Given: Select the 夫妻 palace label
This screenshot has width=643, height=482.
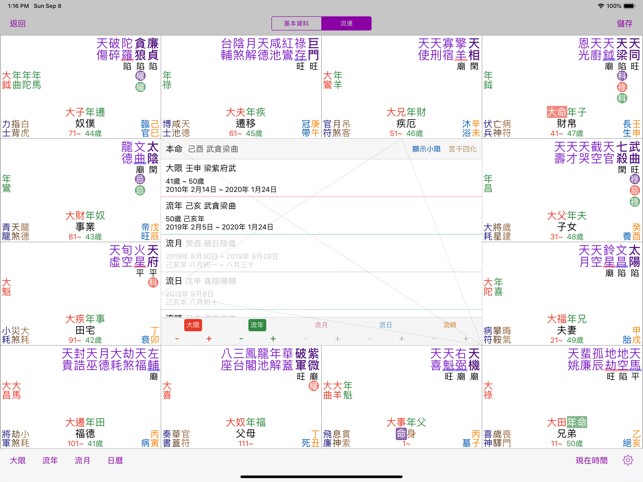Looking at the screenshot, I should 567,330.
